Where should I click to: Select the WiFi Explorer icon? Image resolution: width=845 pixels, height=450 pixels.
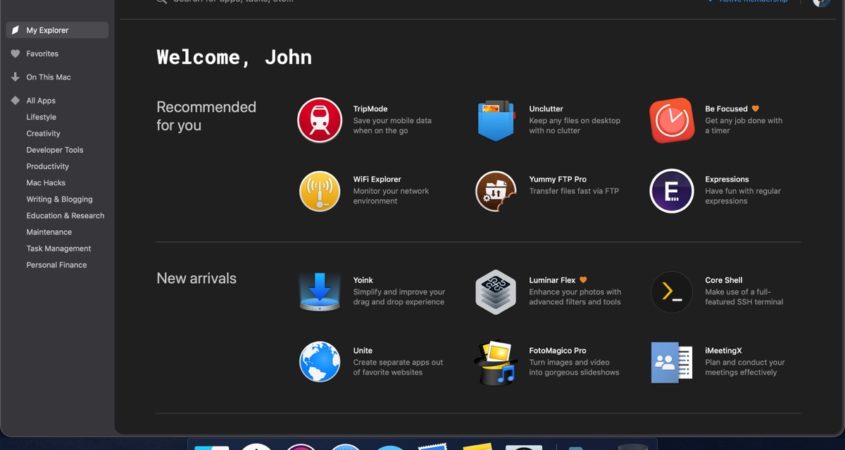319,191
